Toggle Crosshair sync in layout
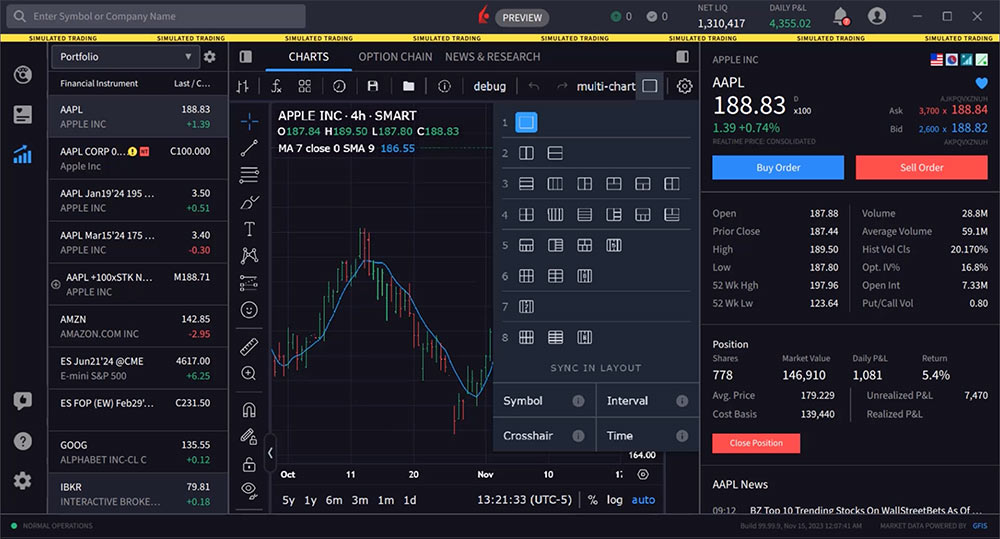The height and width of the screenshot is (539, 1000). click(x=544, y=435)
